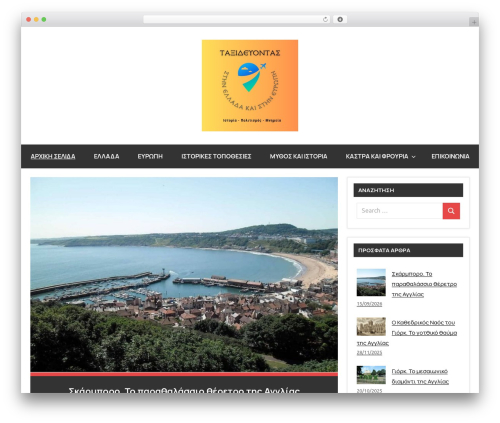The width and height of the screenshot is (500, 423).
Task: Maximize the window with the green button
Action: click(x=44, y=20)
